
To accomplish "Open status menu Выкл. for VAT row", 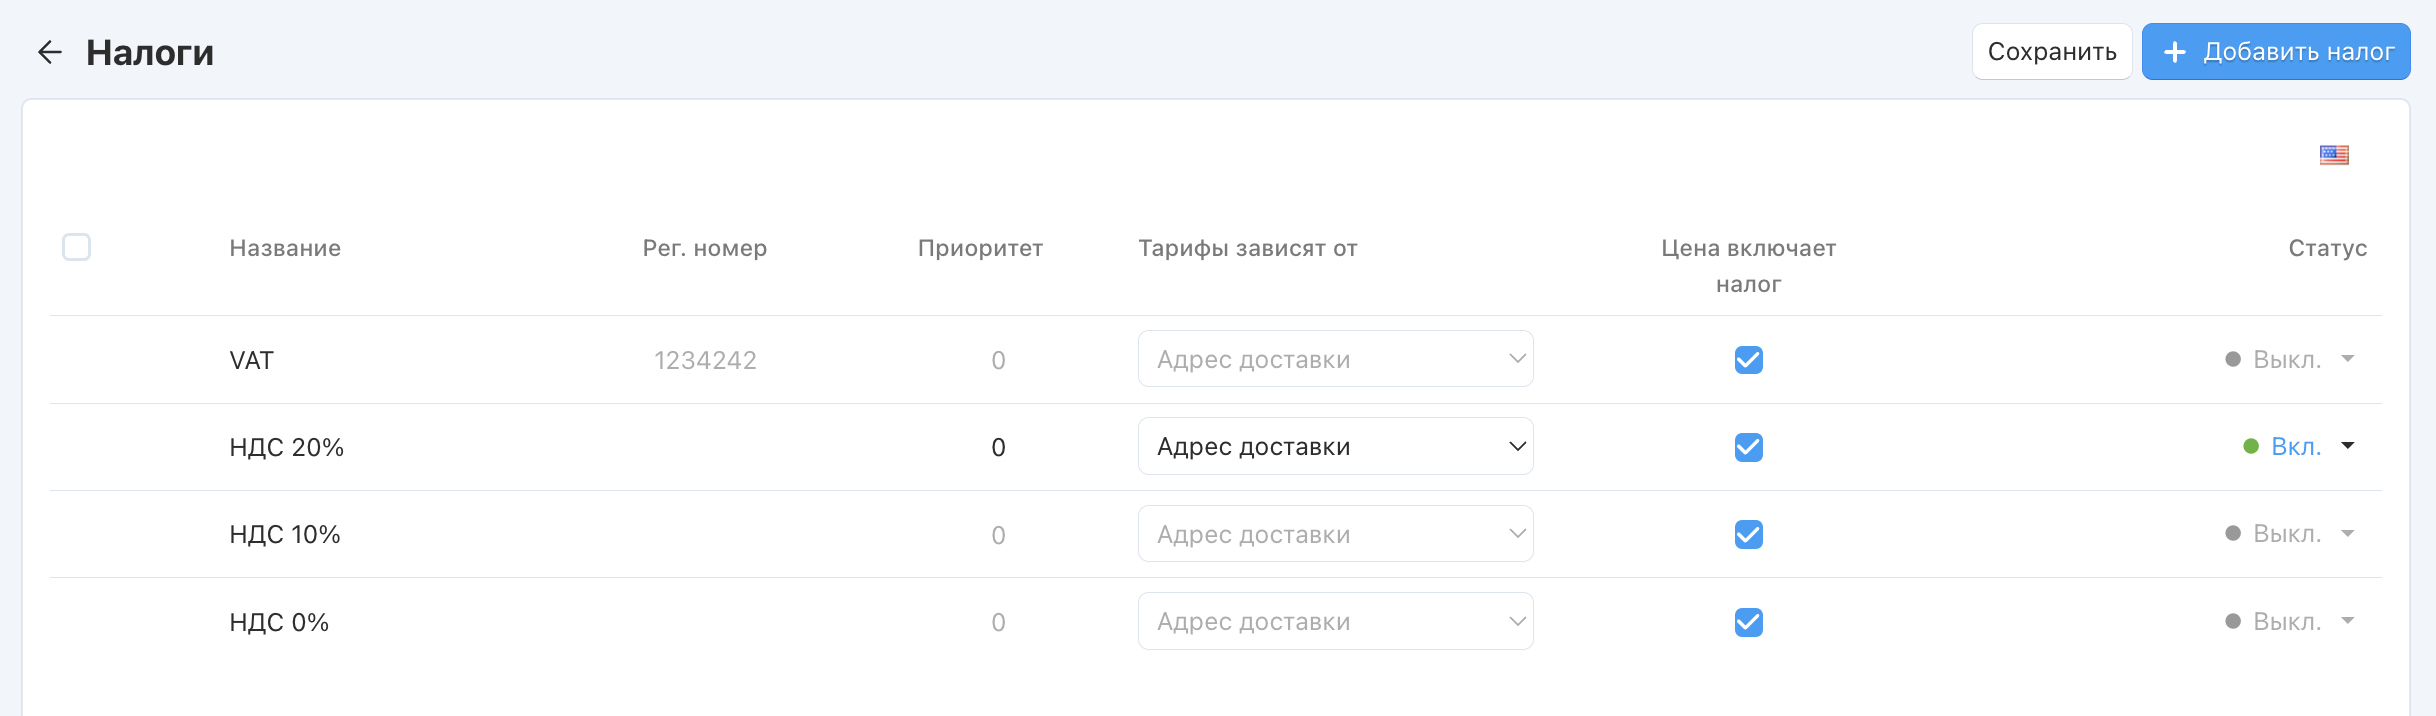I will tap(2290, 360).
